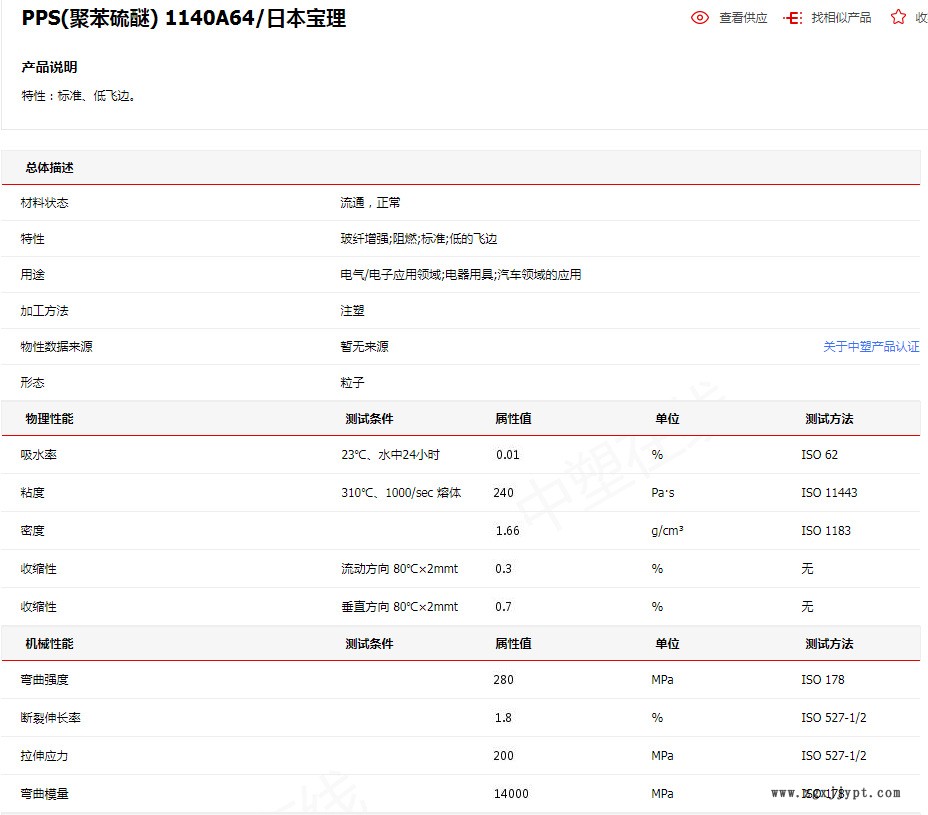
Task: Click the 产品说明 heading
Action: click(49, 67)
